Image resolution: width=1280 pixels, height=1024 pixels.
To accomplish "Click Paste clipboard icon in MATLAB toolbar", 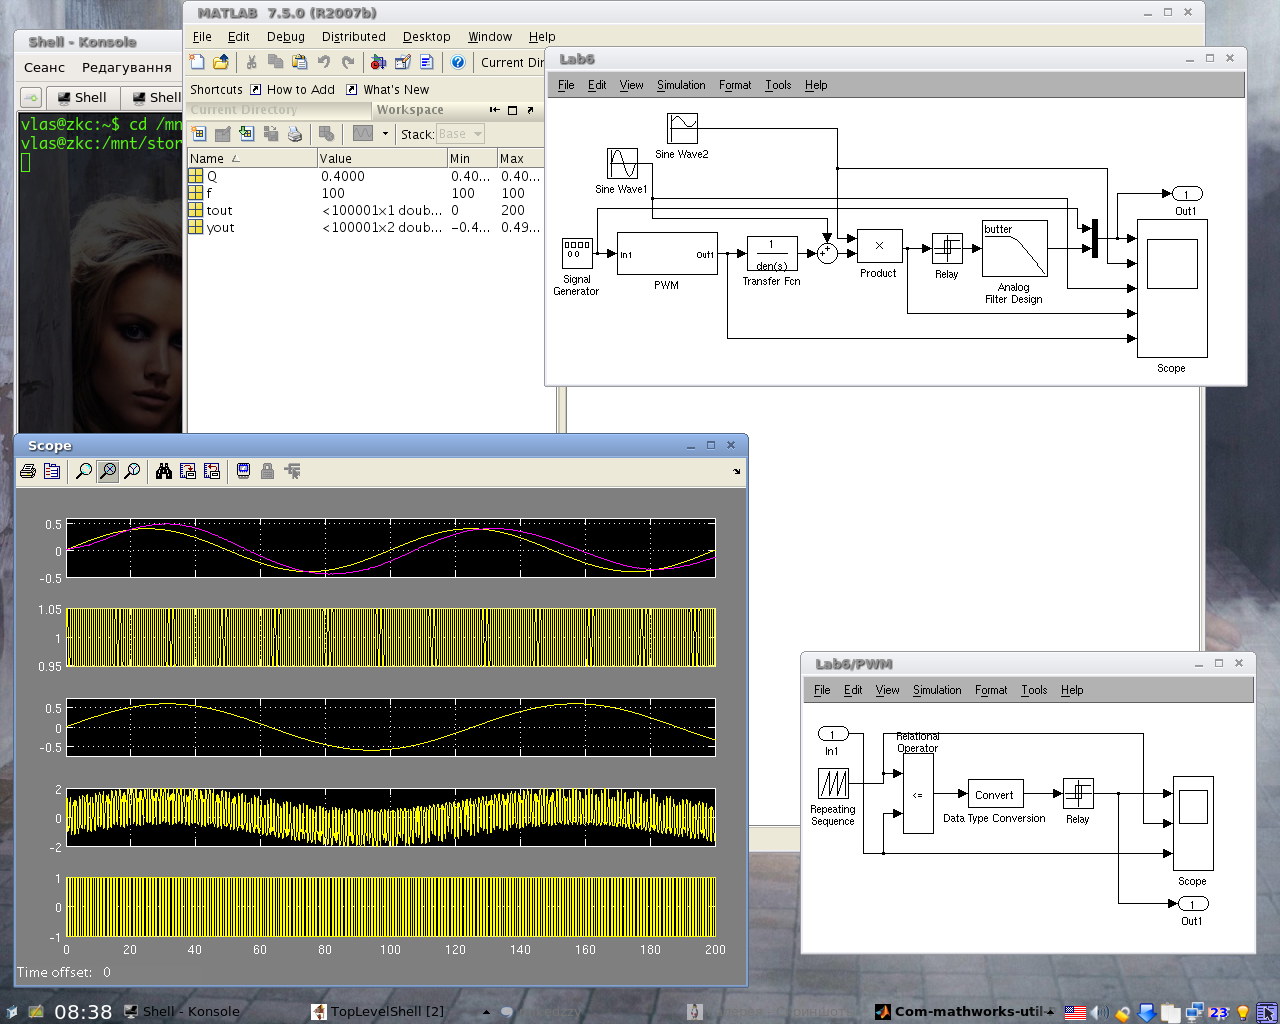I will click(299, 62).
